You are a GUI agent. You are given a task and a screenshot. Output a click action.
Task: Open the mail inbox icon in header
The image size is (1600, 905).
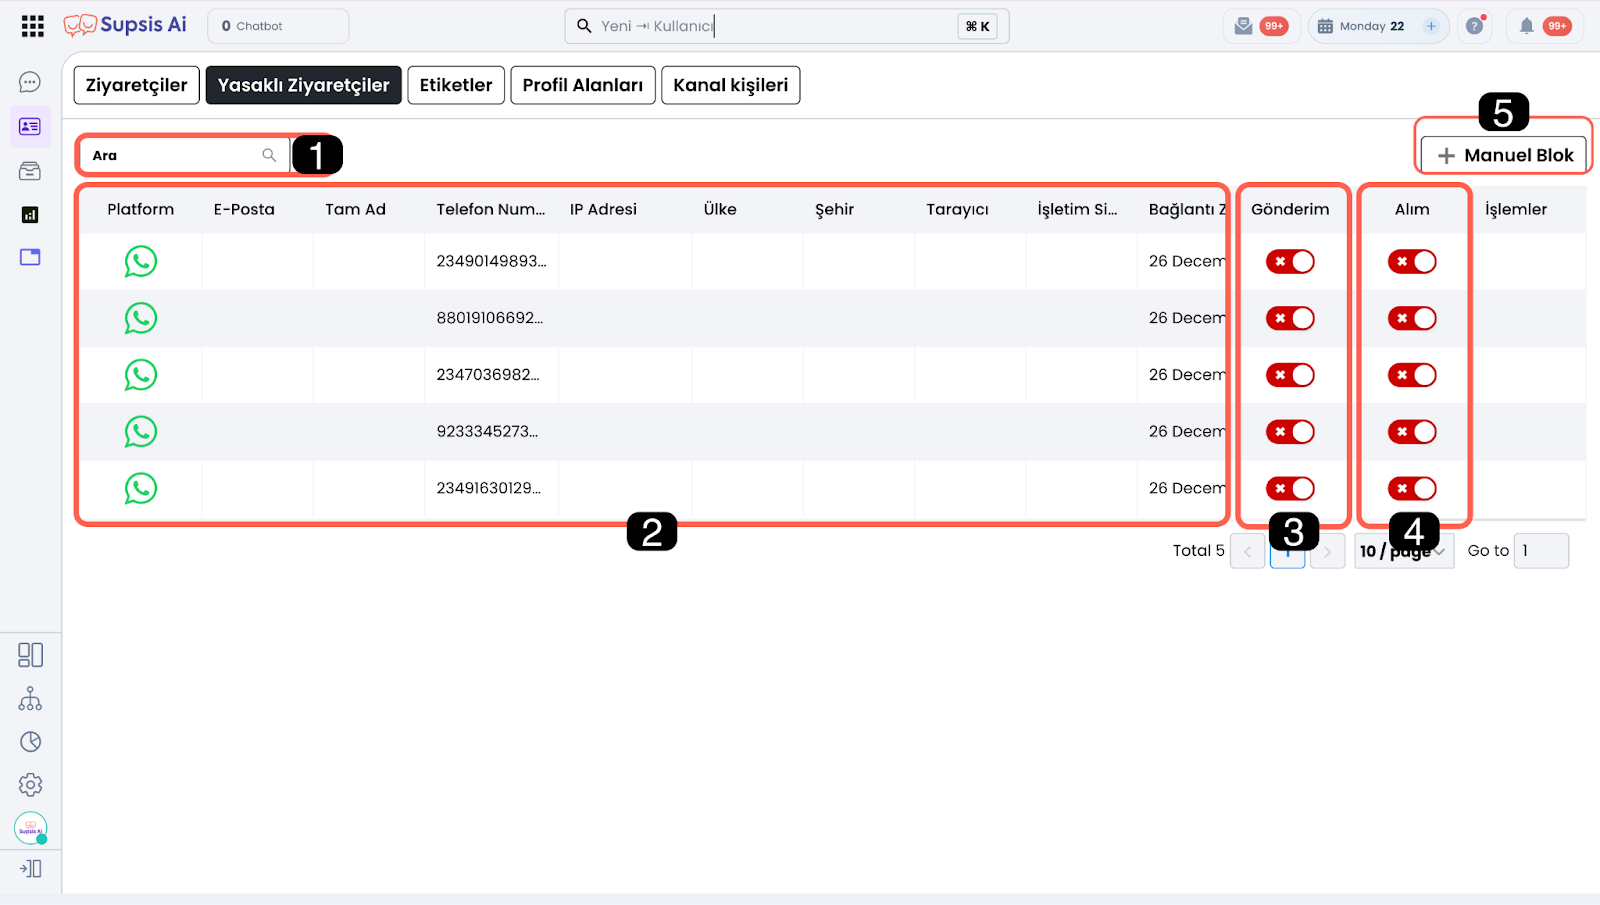[1243, 26]
